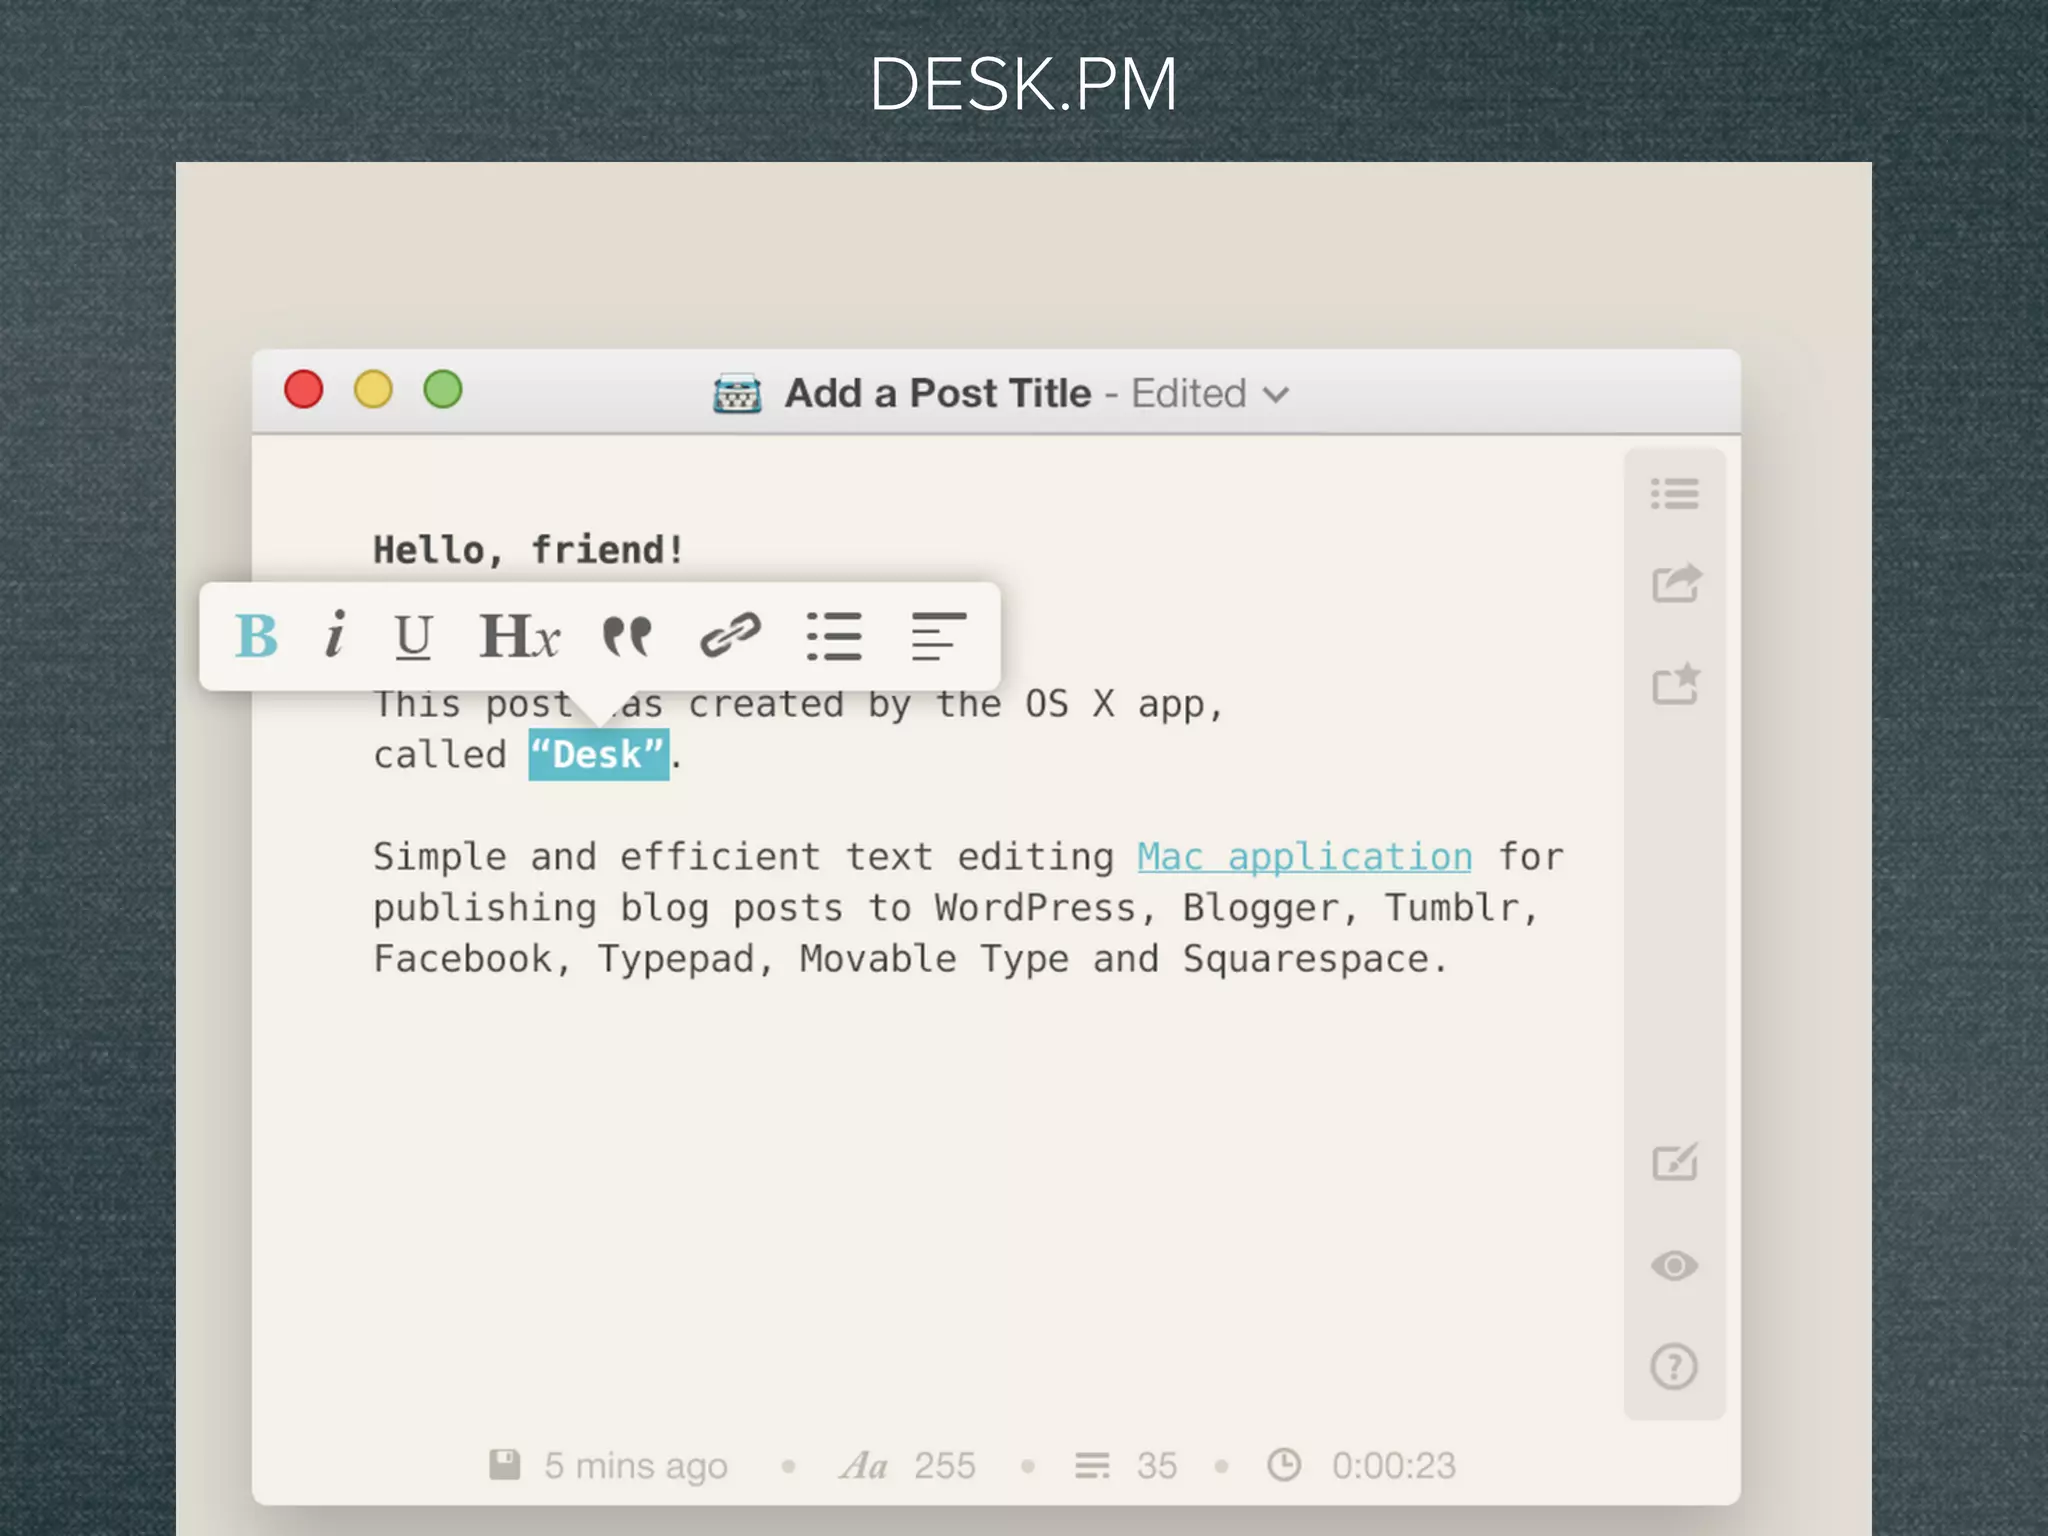Change text alignment with the lines icon
Image resolution: width=2048 pixels, height=1536 pixels.
pyautogui.click(x=939, y=636)
